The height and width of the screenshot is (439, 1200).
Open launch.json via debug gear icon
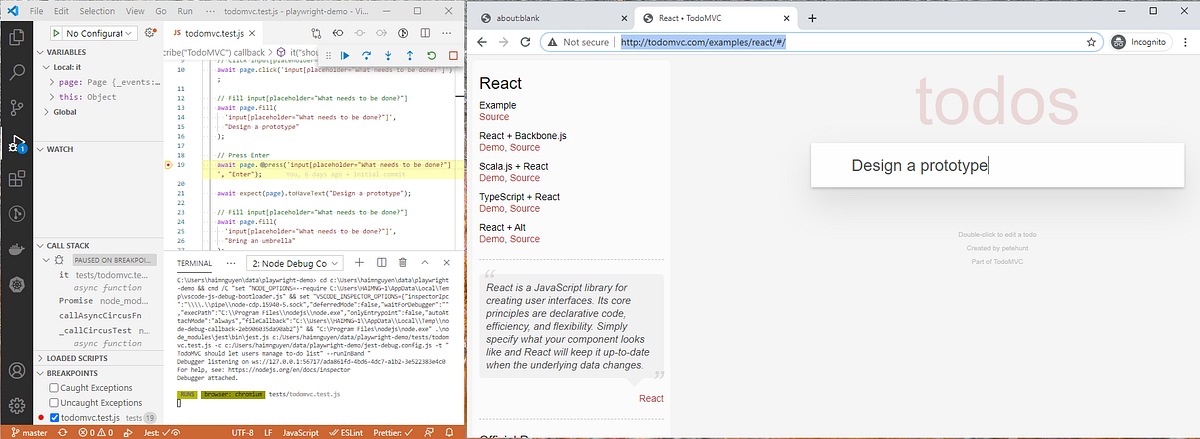tap(151, 33)
